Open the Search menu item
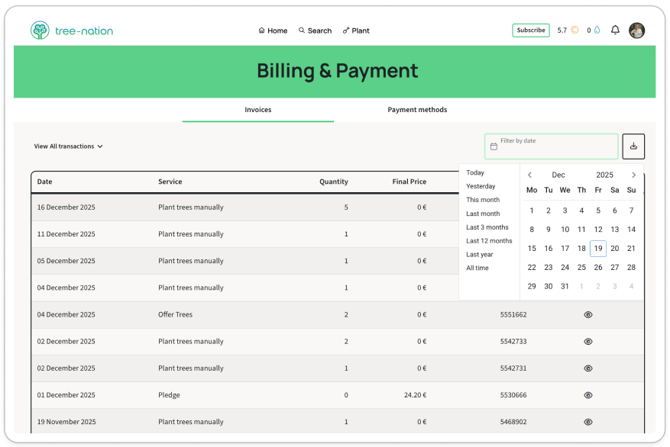 point(315,31)
